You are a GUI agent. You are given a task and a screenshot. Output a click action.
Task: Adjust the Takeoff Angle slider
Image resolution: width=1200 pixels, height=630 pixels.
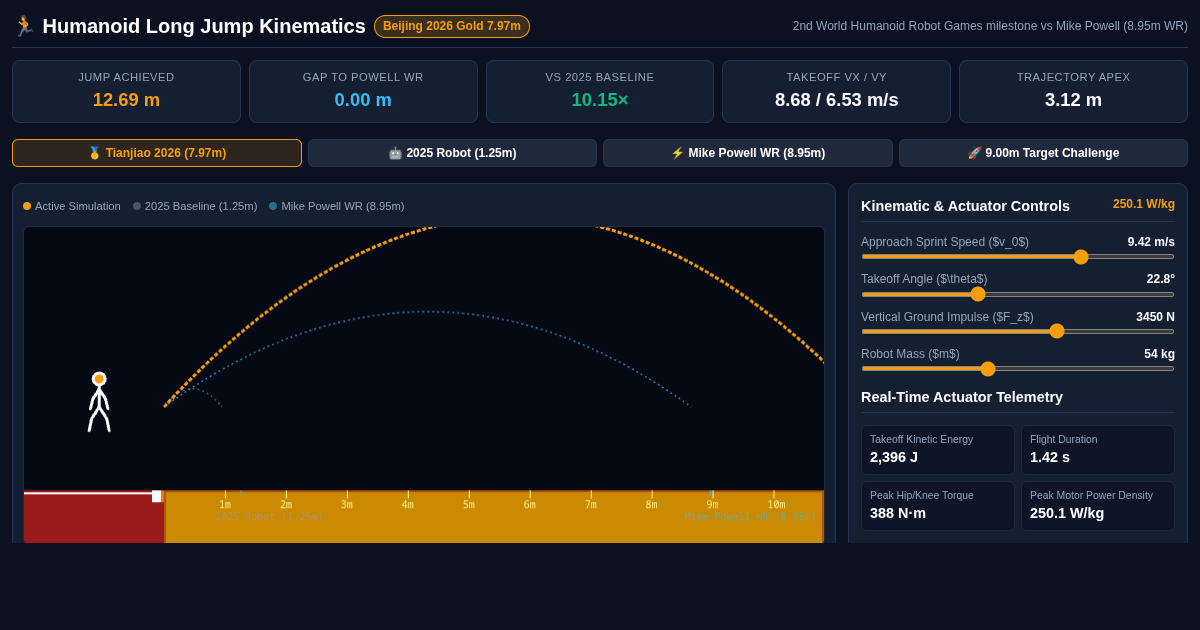point(1018,294)
